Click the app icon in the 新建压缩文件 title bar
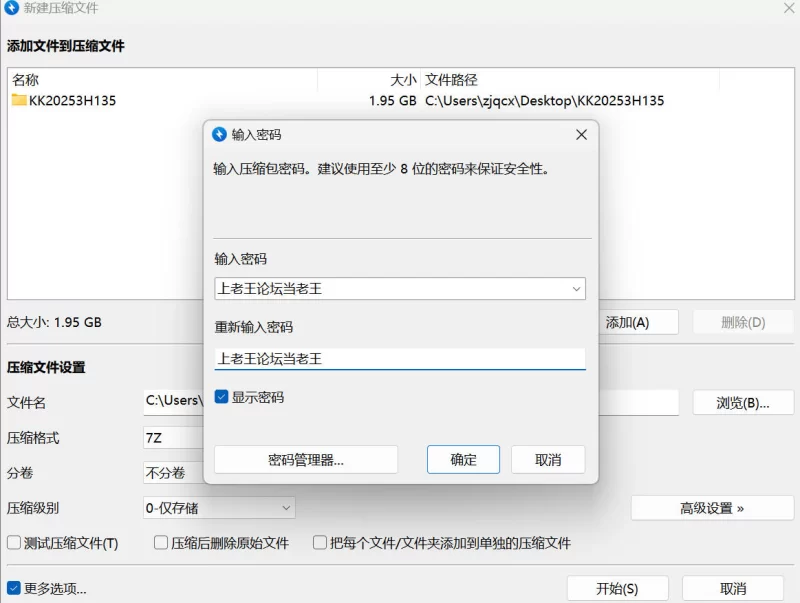 click(x=11, y=8)
